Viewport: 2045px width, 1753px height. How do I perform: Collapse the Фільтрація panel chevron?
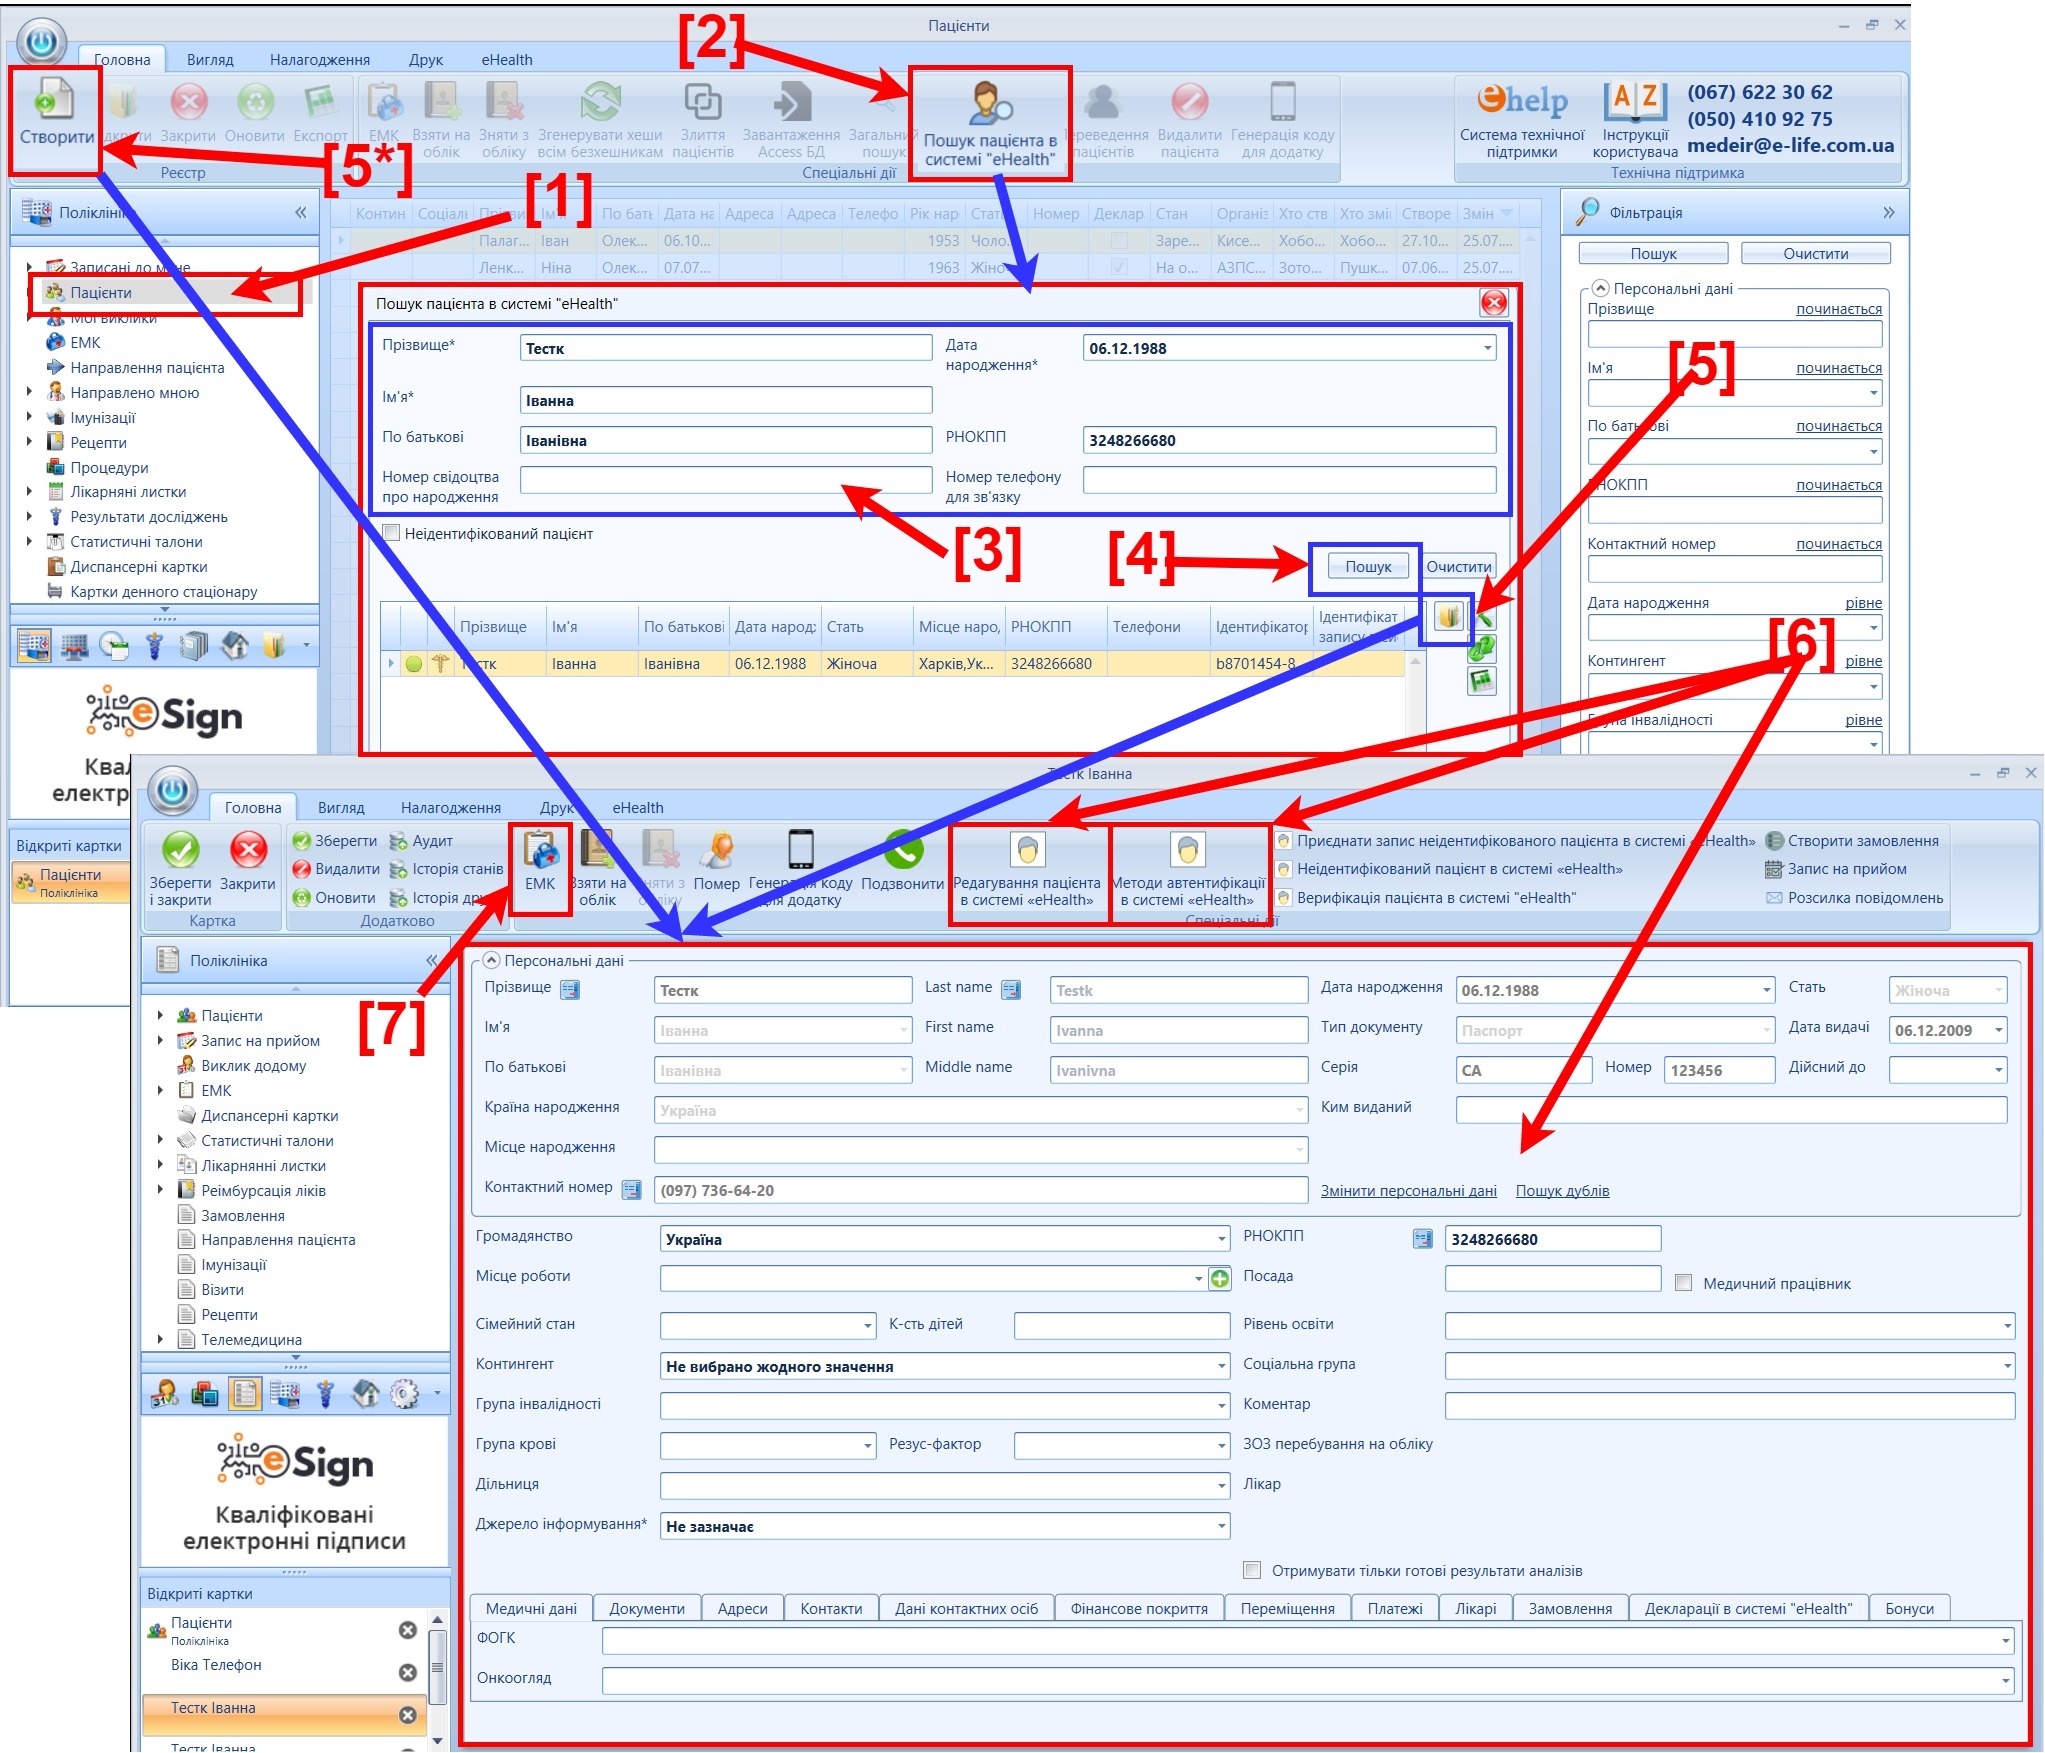pyautogui.click(x=1889, y=212)
